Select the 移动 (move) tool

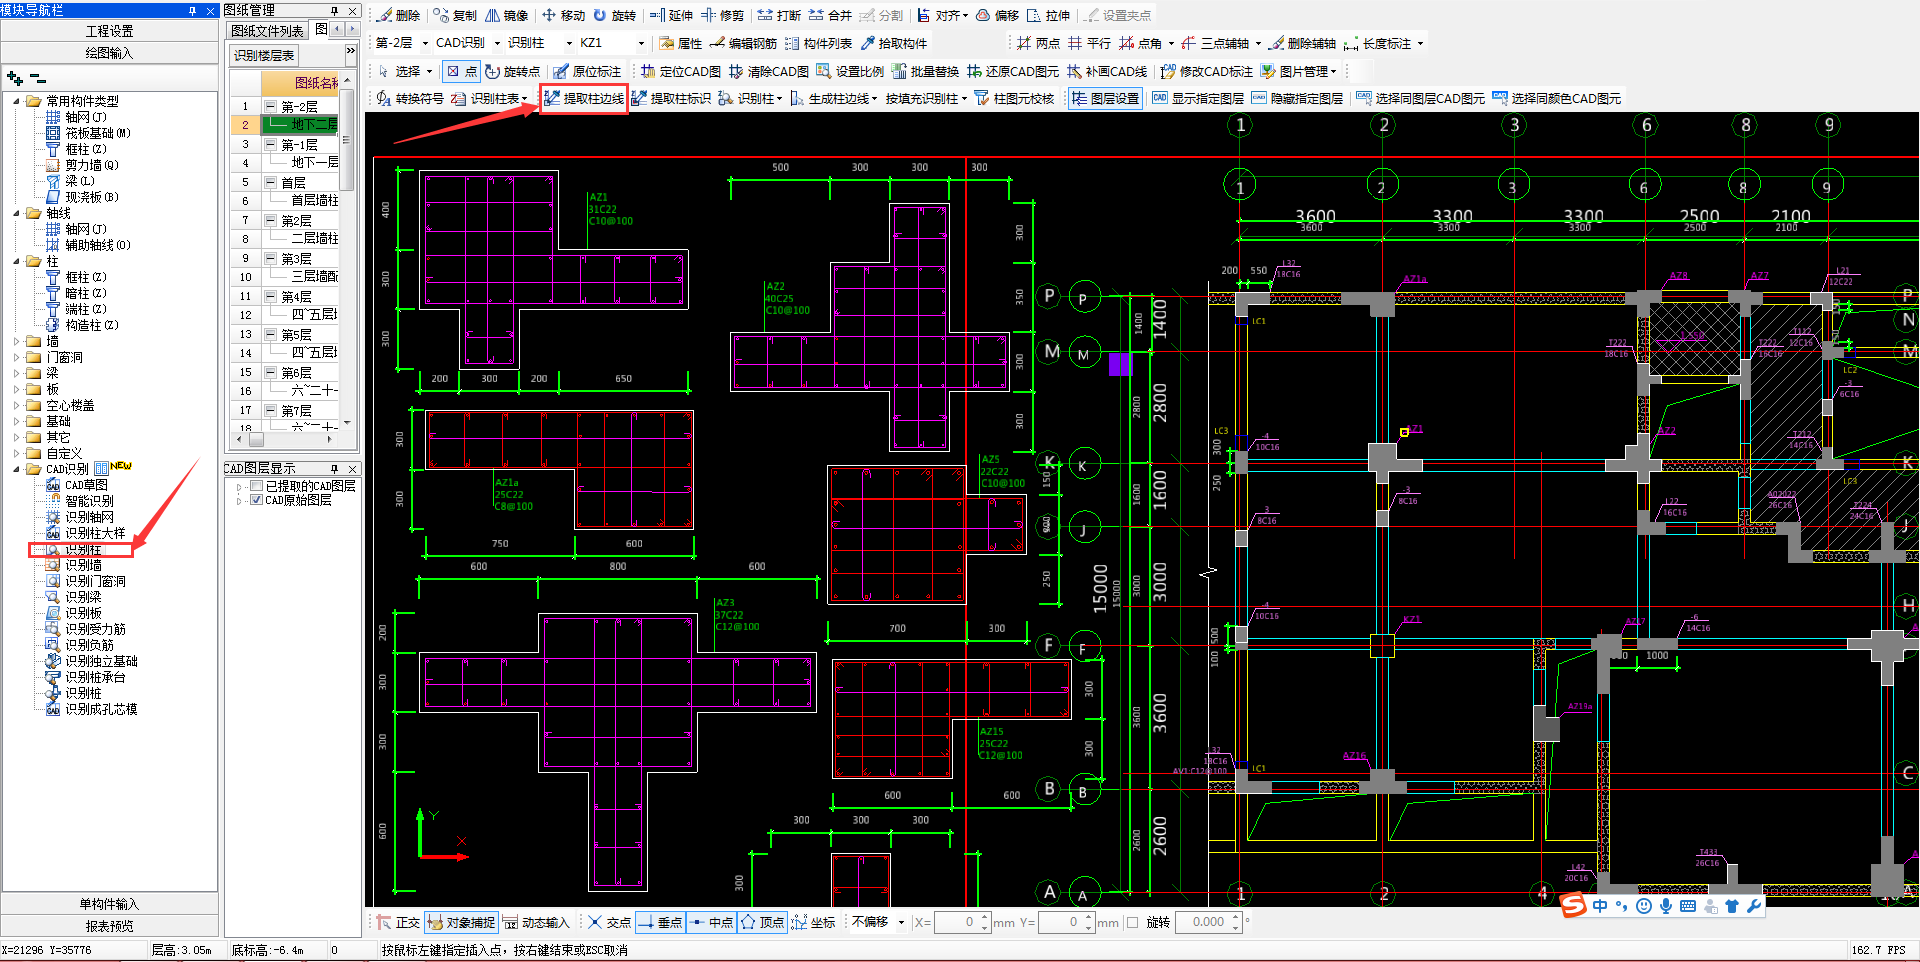pyautogui.click(x=564, y=15)
